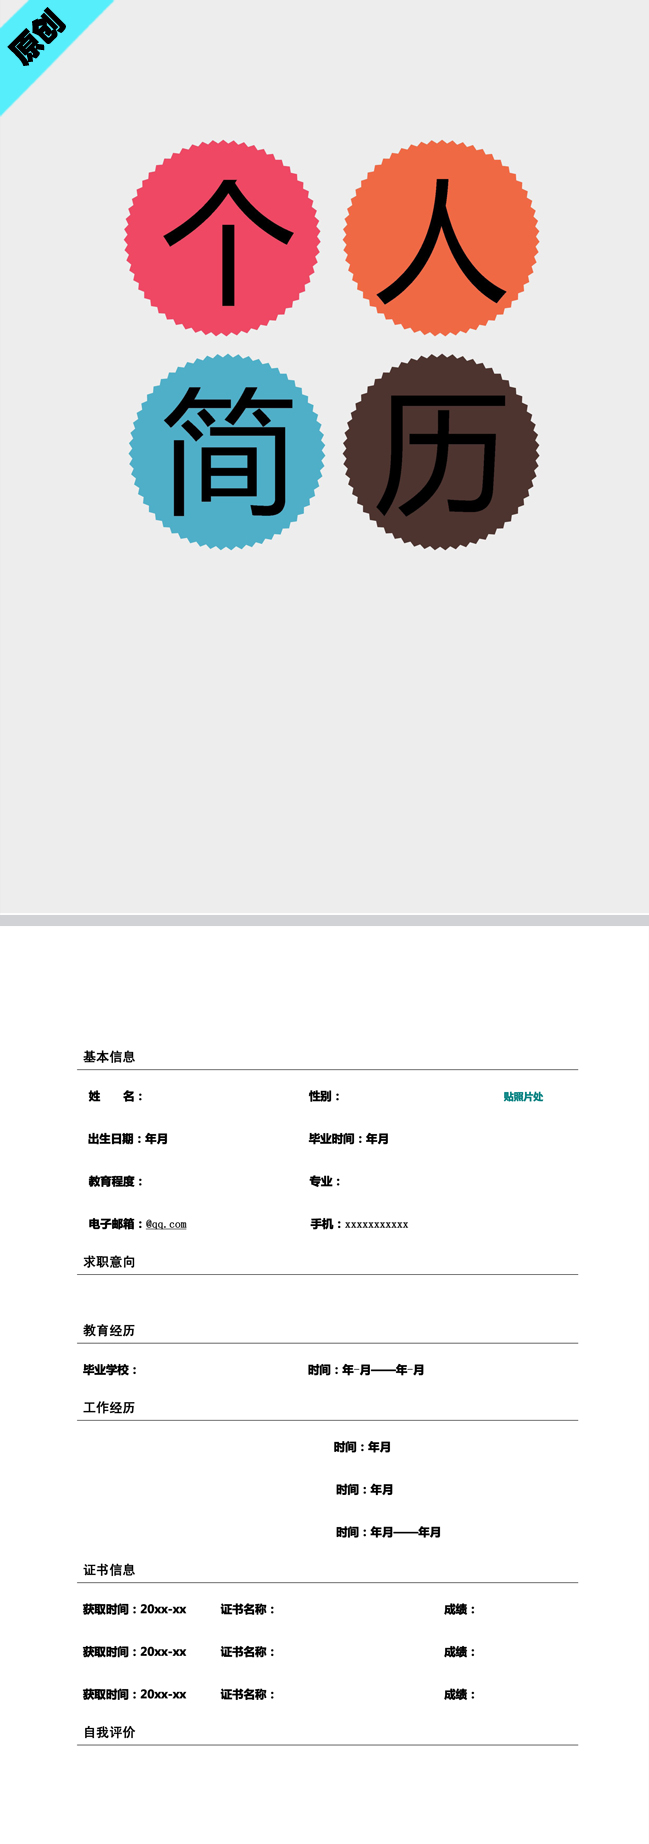Select the 教育经历 section heading

tap(109, 1331)
